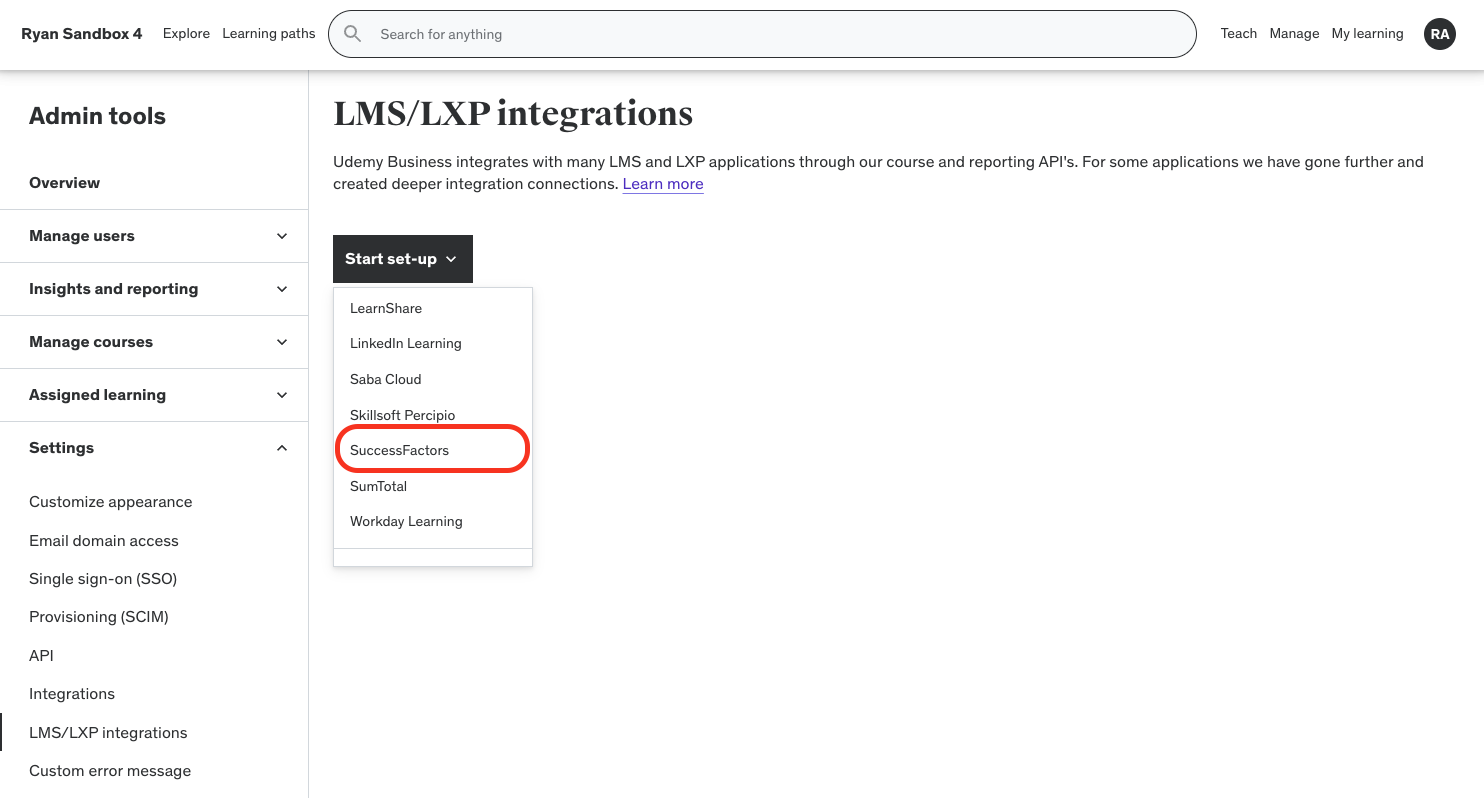This screenshot has height=798, width=1484.
Task: Click the Insights and reporting label
Action: coord(114,289)
